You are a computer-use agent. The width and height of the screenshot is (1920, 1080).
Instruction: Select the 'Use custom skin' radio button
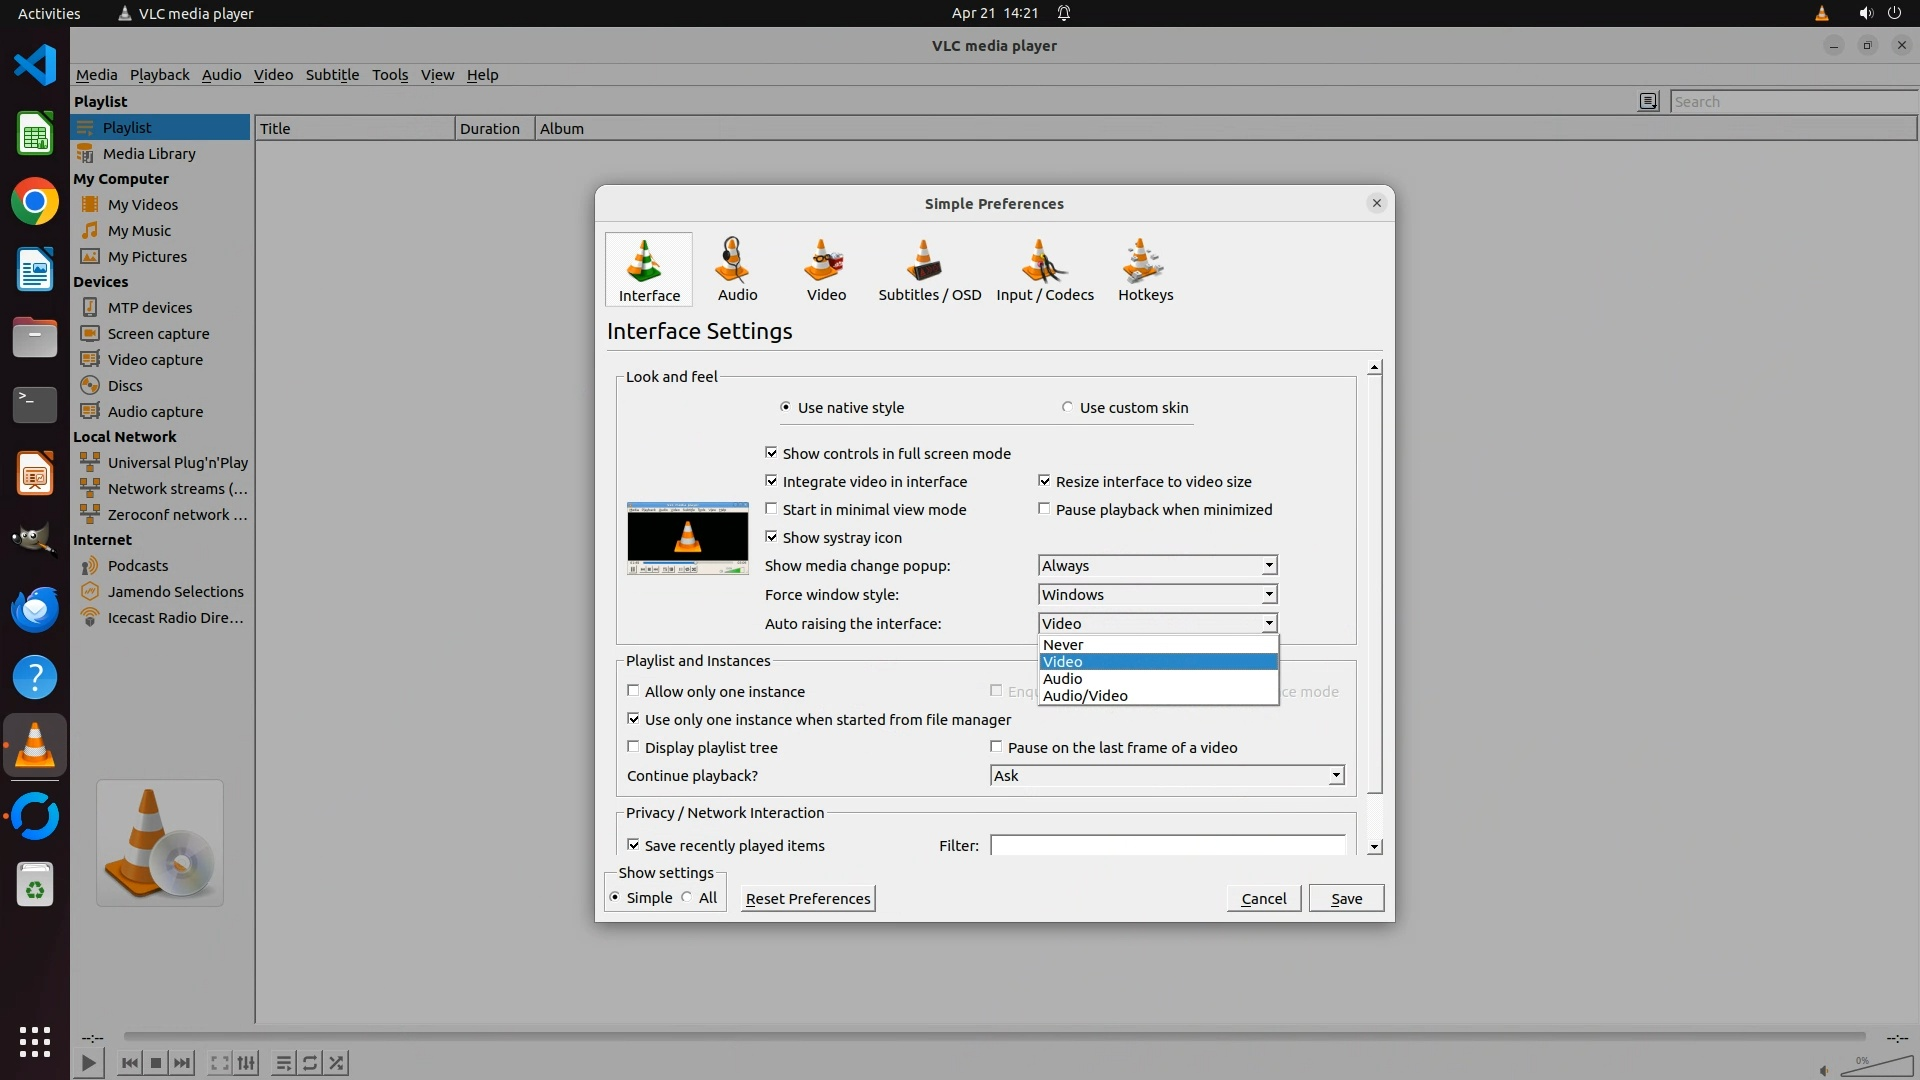coord(1067,407)
